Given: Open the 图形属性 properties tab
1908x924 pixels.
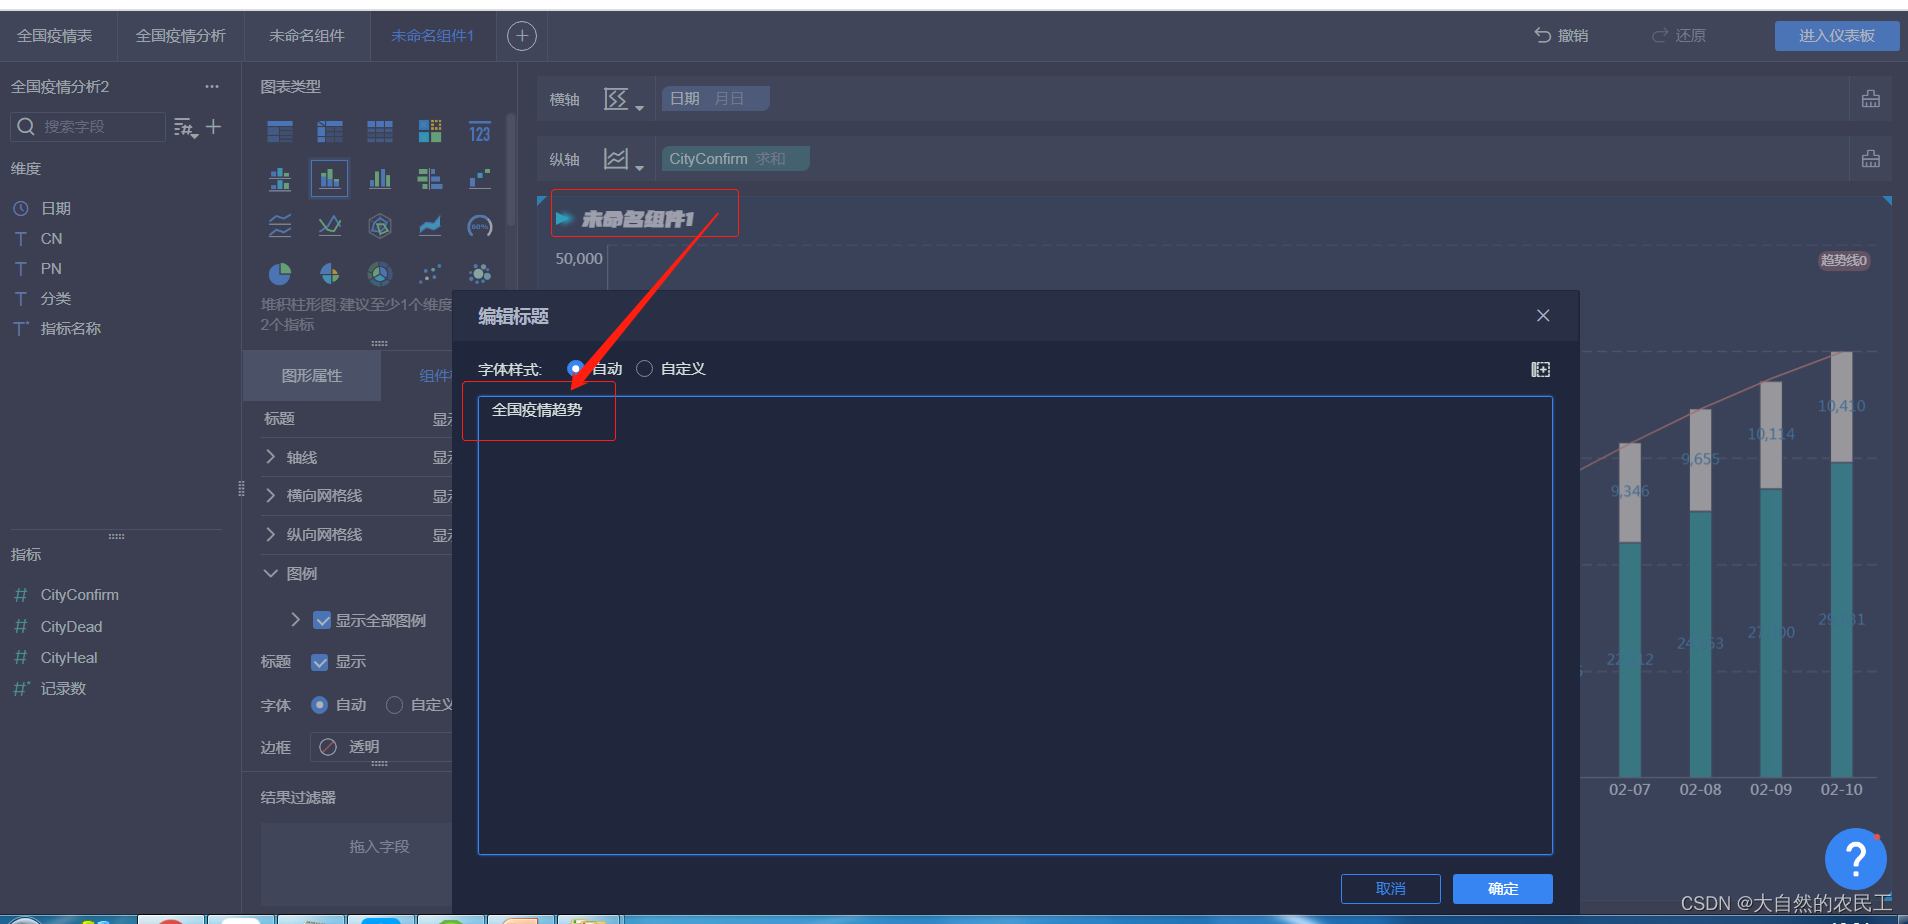Looking at the screenshot, I should point(312,376).
